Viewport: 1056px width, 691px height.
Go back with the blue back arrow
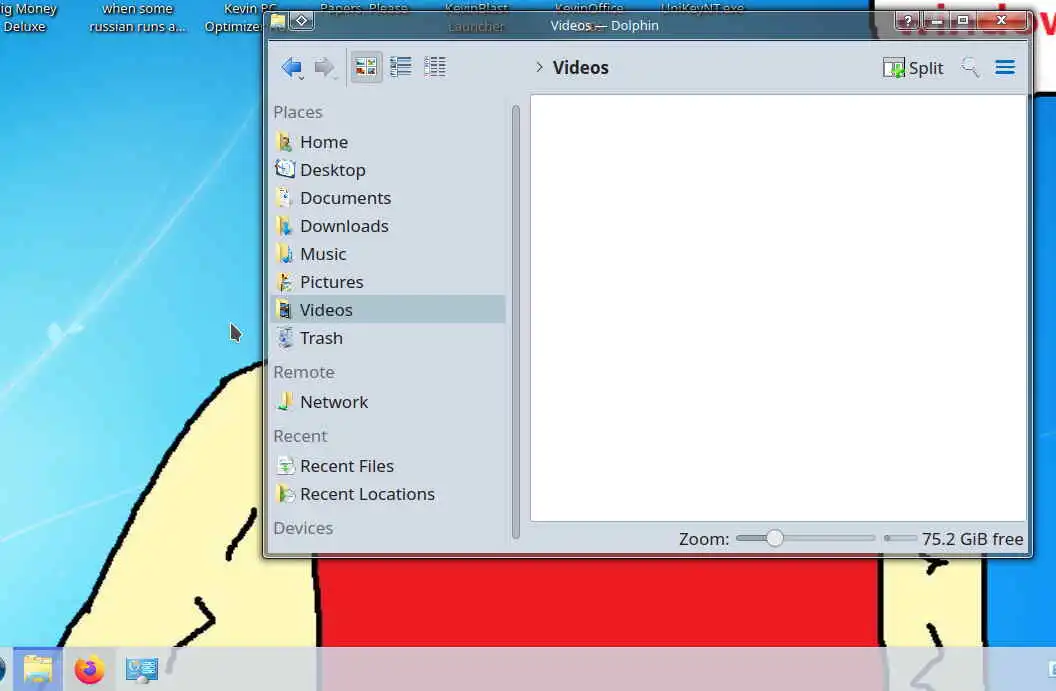pos(292,67)
